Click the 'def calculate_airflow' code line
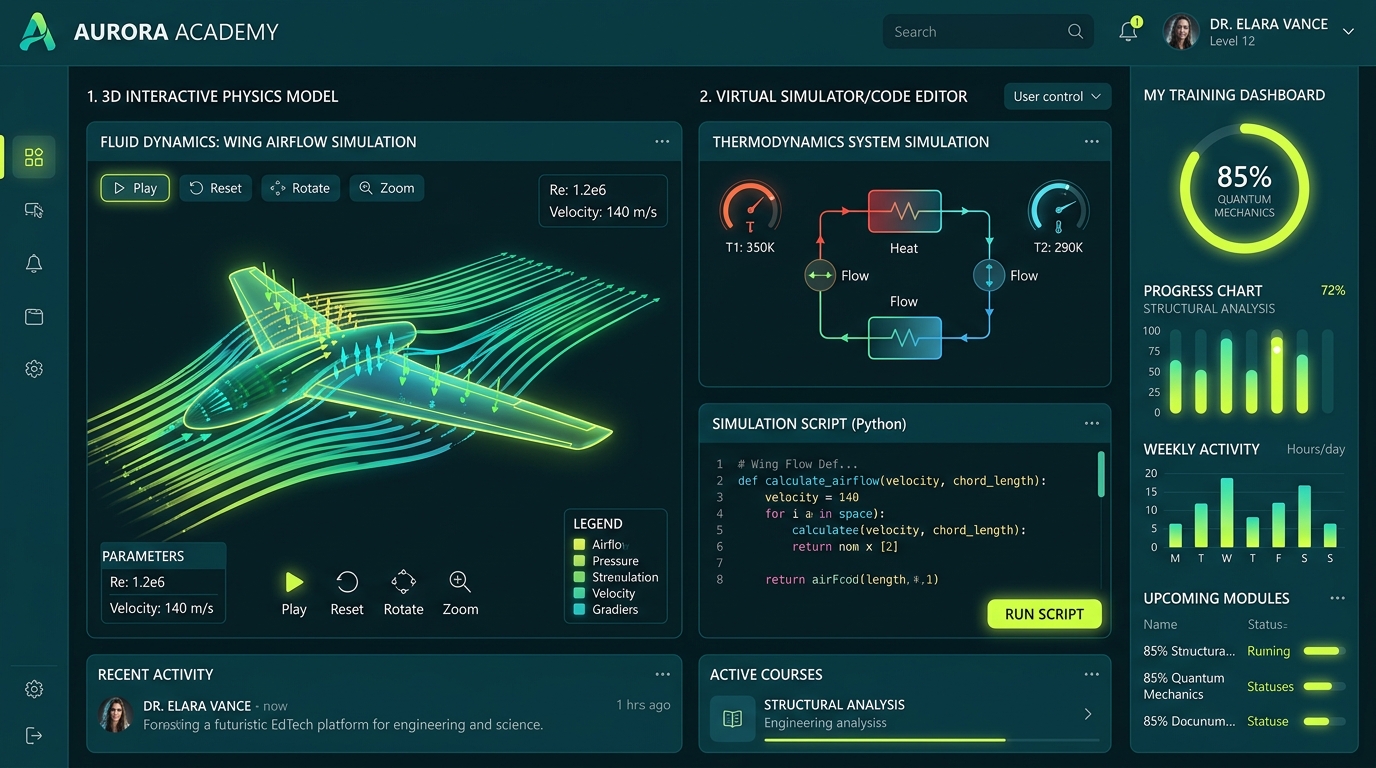Image resolution: width=1376 pixels, height=768 pixels. click(x=892, y=481)
